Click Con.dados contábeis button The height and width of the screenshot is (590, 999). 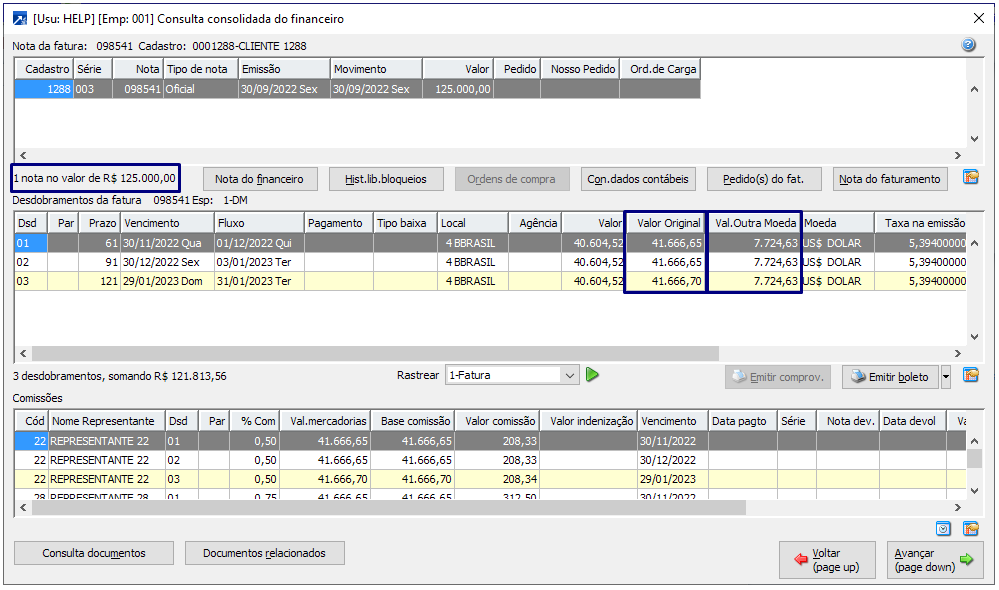pos(638,179)
